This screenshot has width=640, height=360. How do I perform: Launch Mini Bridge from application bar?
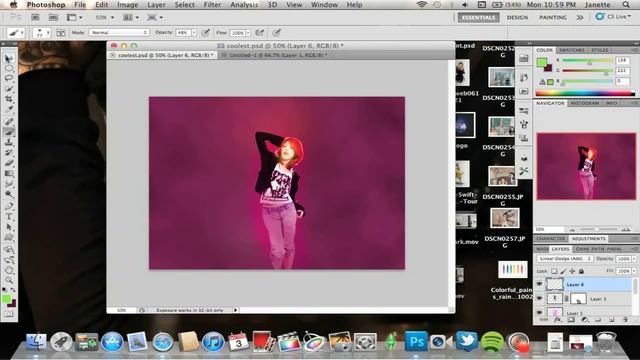53,18
